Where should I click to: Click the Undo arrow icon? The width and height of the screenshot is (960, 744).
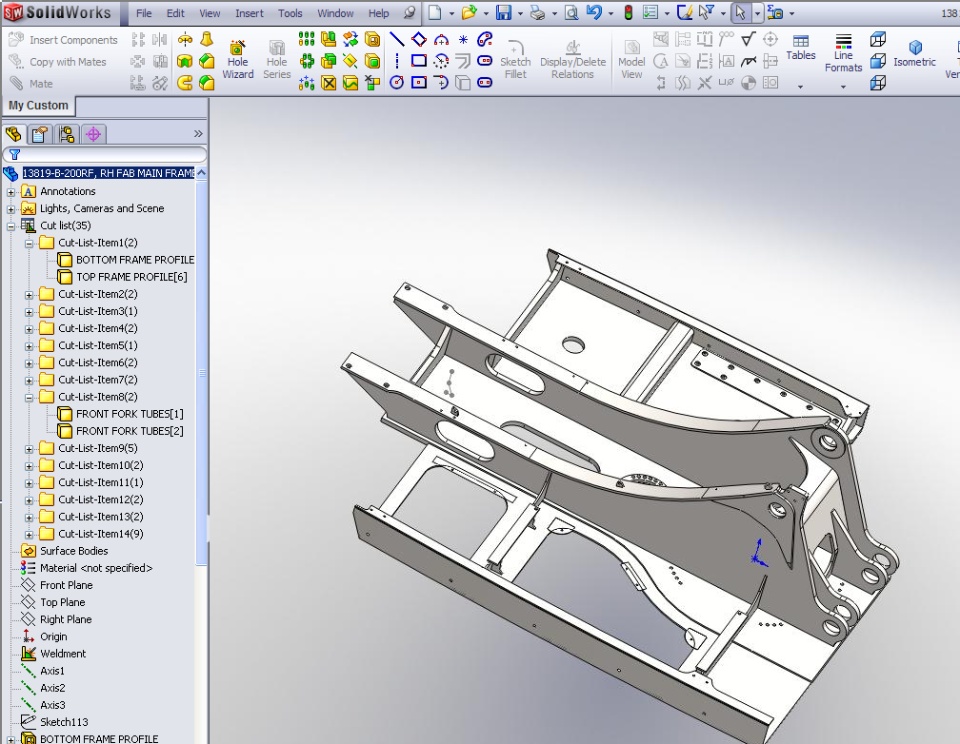click(x=594, y=12)
